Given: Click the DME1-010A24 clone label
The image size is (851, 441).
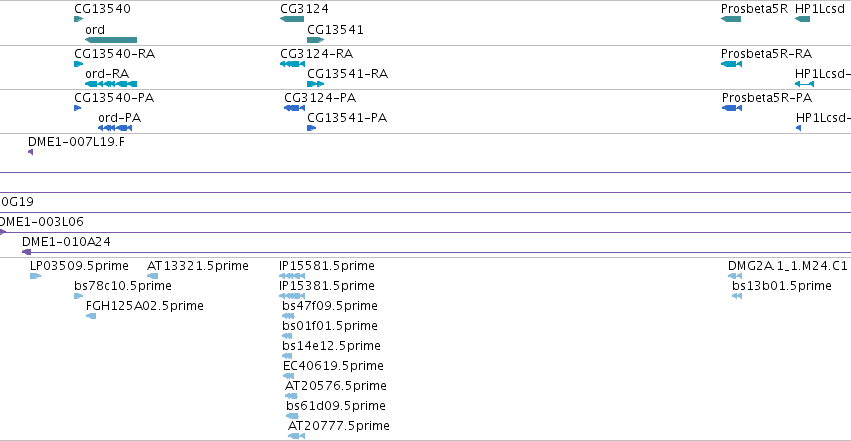Looking at the screenshot, I should pos(66,241).
